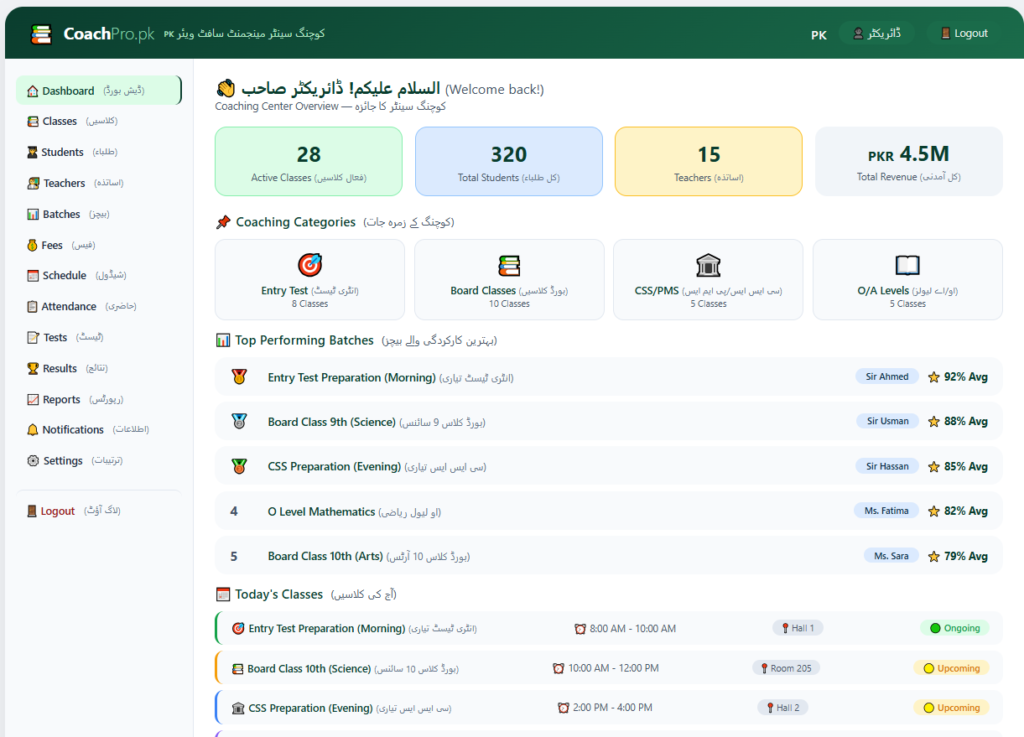
Task: Open today's Board Class 10th (Science) class
Action: [609, 668]
